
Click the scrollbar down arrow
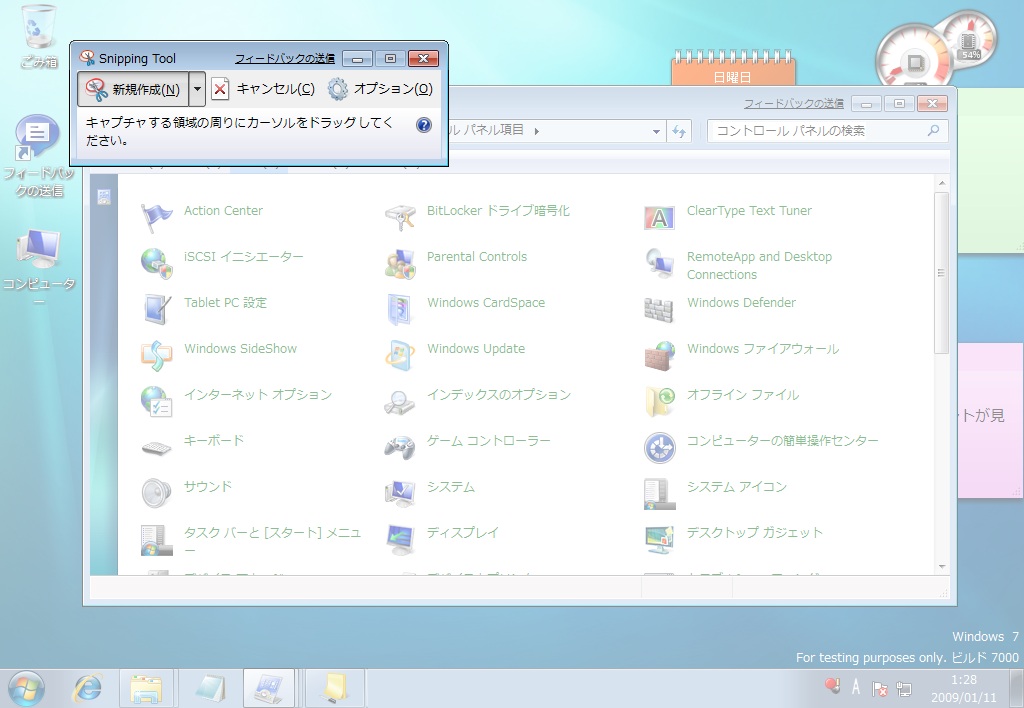(x=941, y=566)
